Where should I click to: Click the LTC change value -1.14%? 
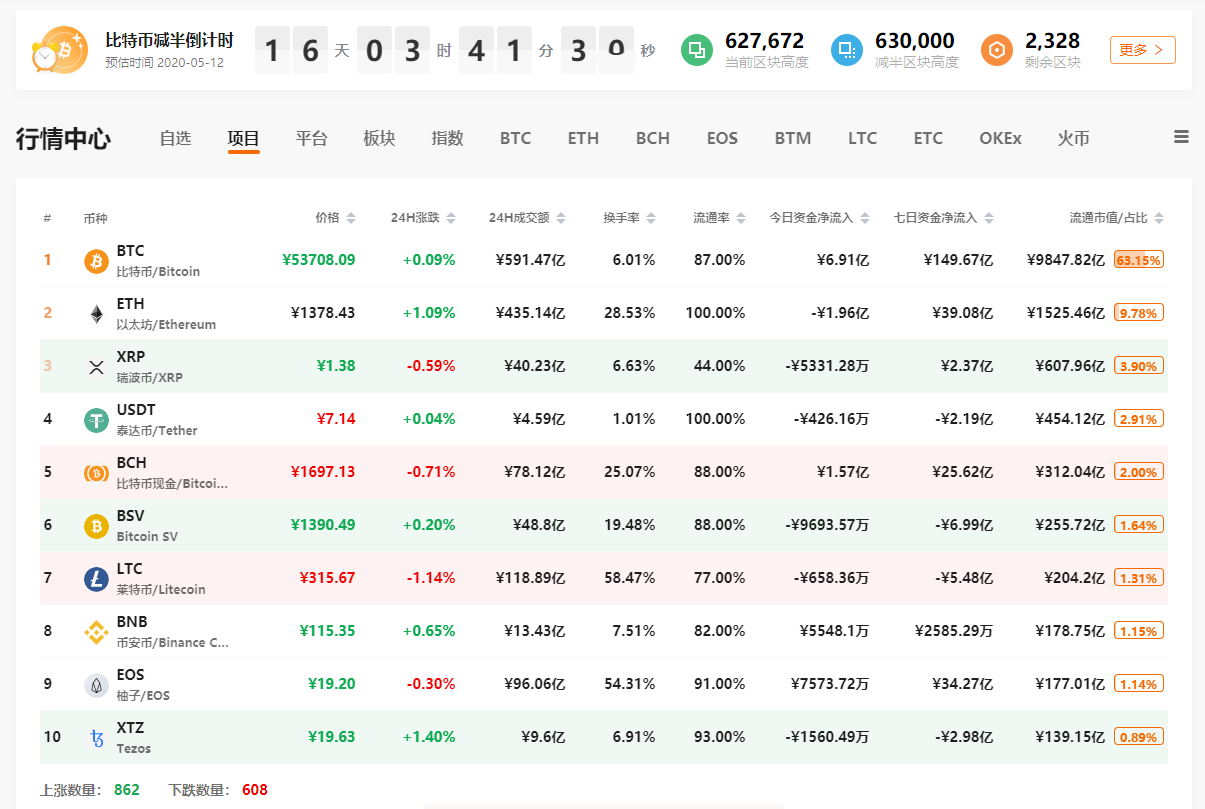point(431,578)
